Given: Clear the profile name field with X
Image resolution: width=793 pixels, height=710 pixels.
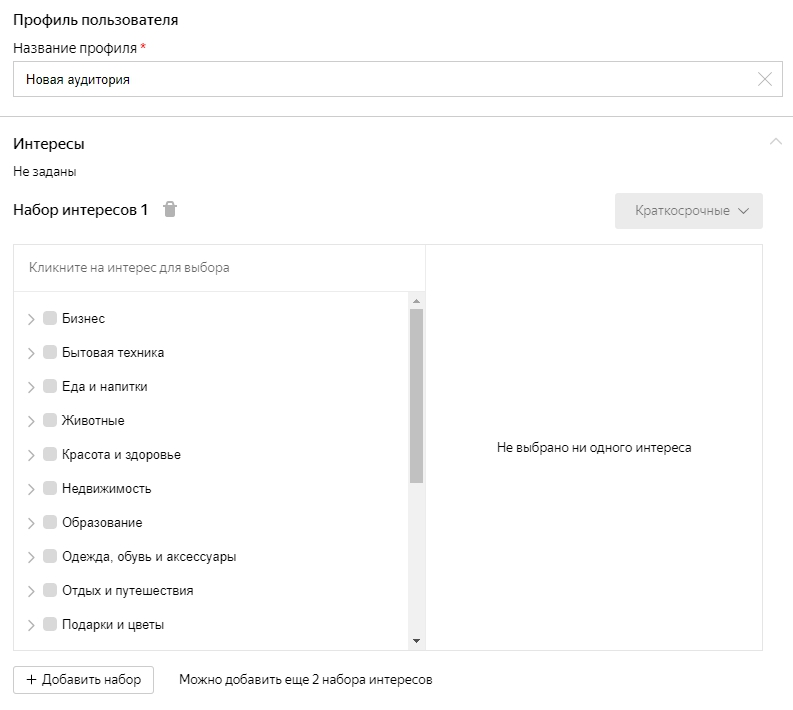Looking at the screenshot, I should click(x=765, y=80).
